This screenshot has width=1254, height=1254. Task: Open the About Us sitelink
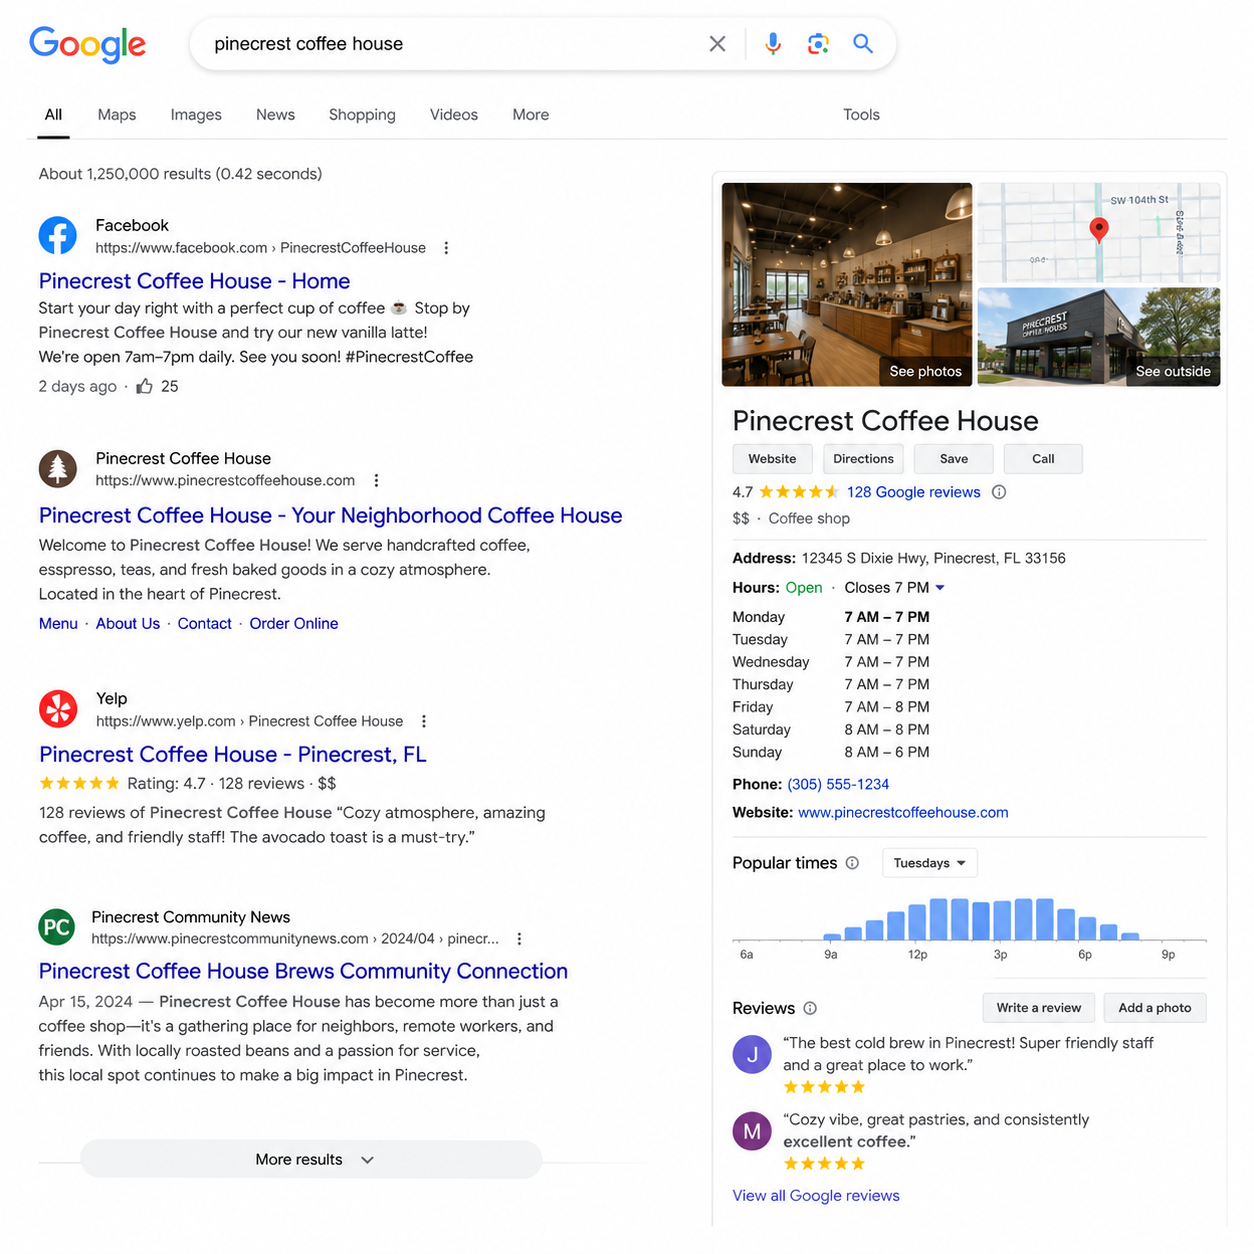point(128,624)
